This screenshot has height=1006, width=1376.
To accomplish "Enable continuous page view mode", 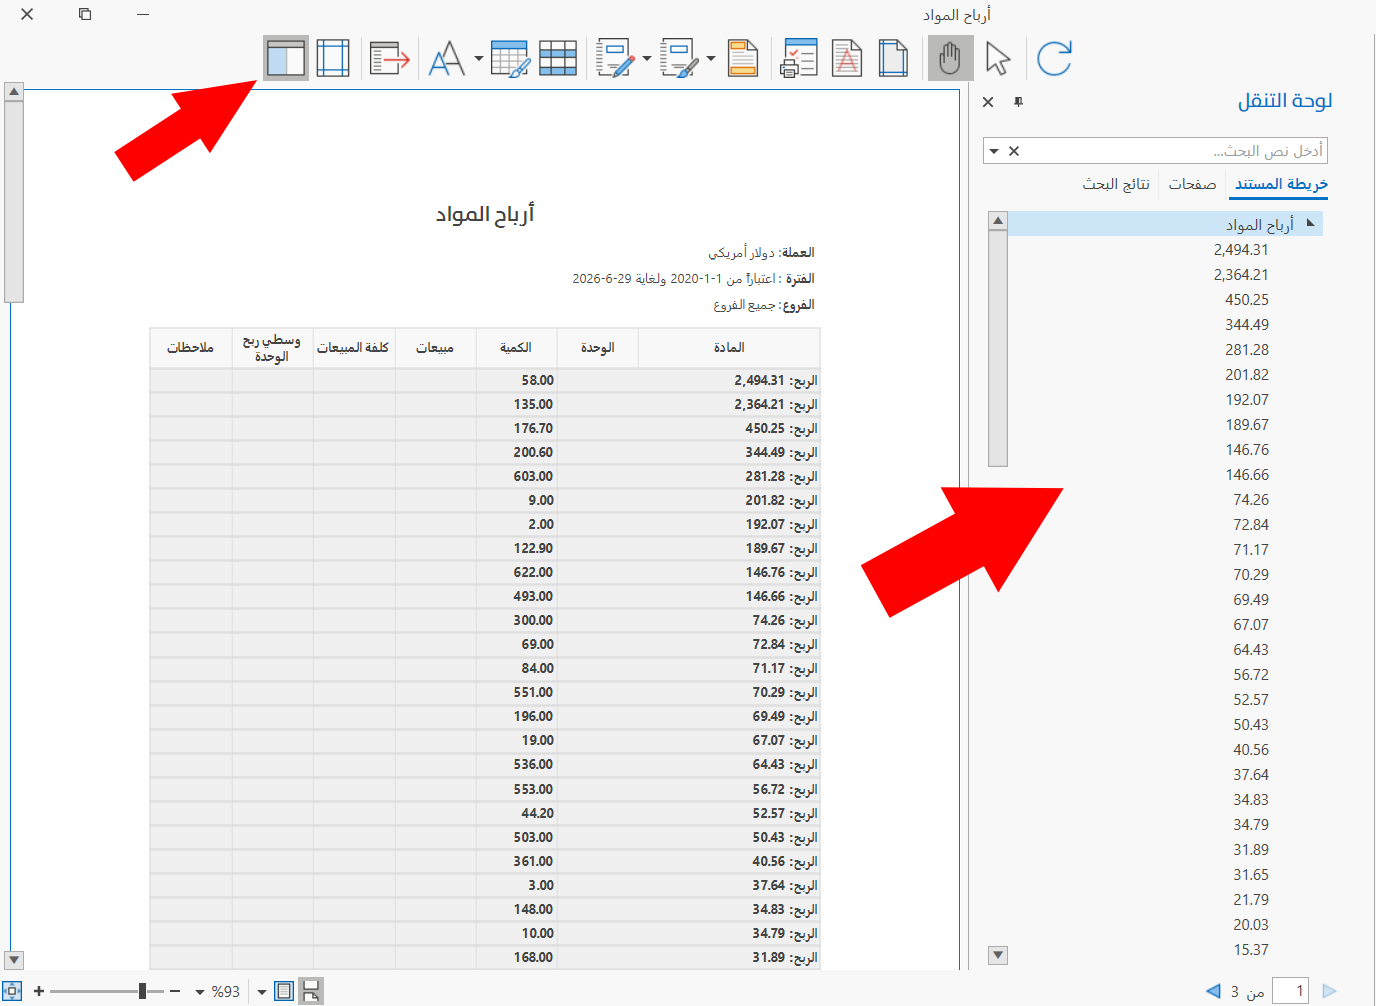I will (x=311, y=991).
